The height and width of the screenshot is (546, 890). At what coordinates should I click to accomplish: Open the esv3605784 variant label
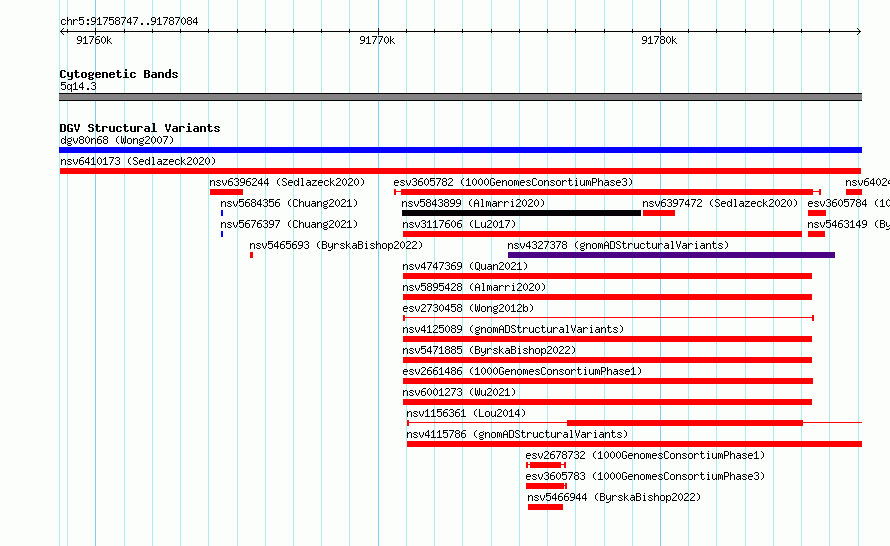tap(849, 203)
